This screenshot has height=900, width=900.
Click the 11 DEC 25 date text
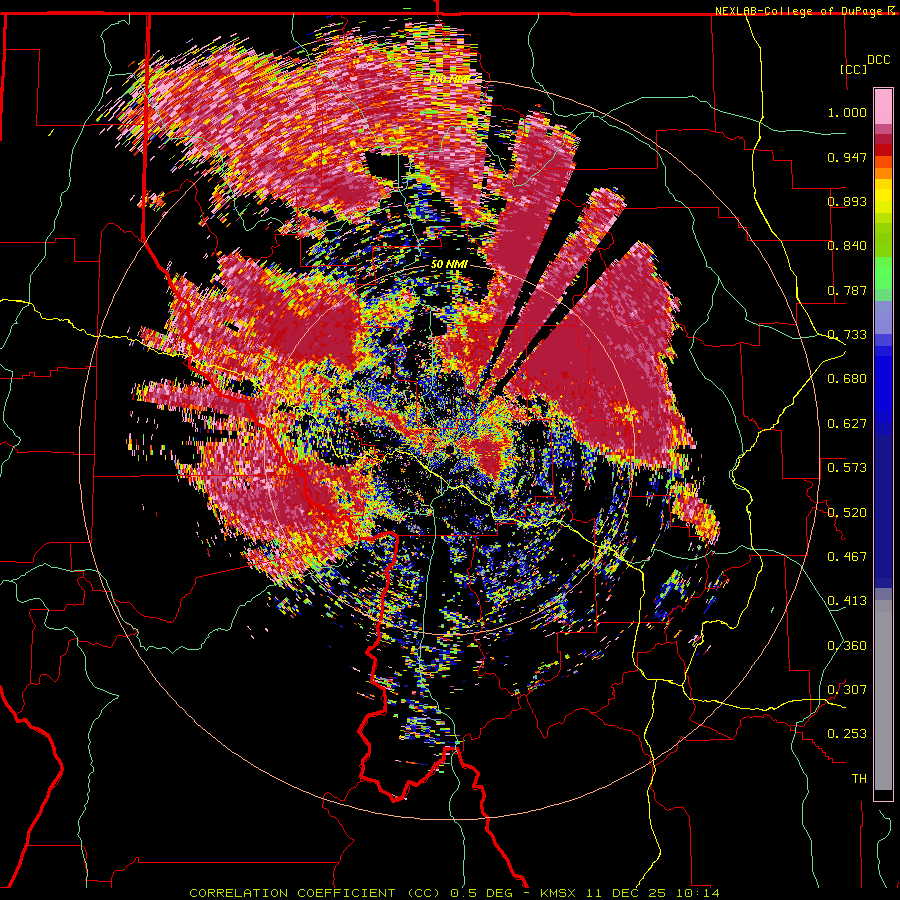(627, 893)
